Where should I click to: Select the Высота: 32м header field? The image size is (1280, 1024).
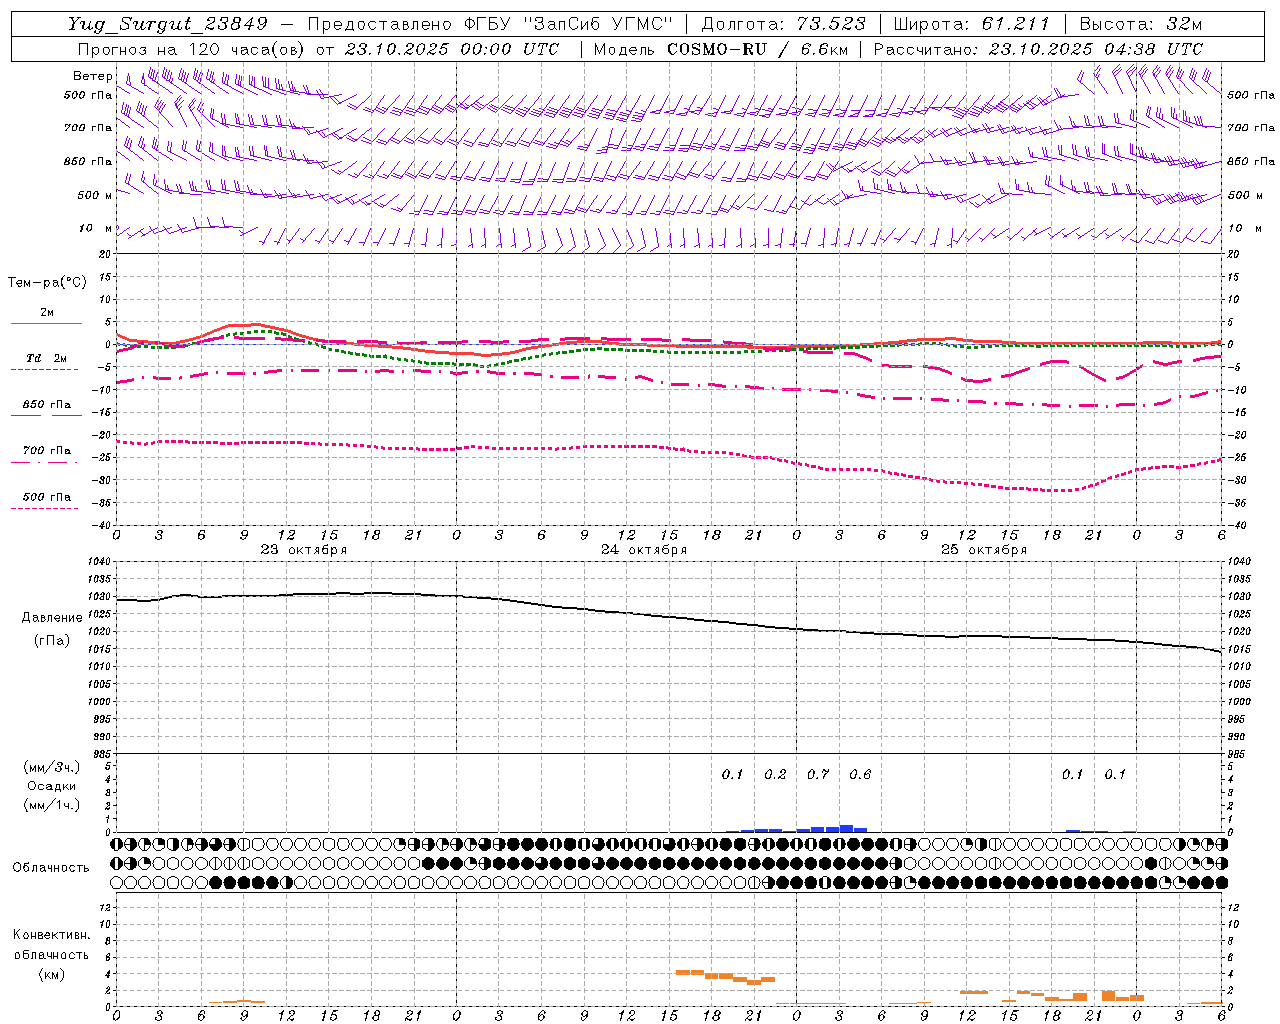1141,24
